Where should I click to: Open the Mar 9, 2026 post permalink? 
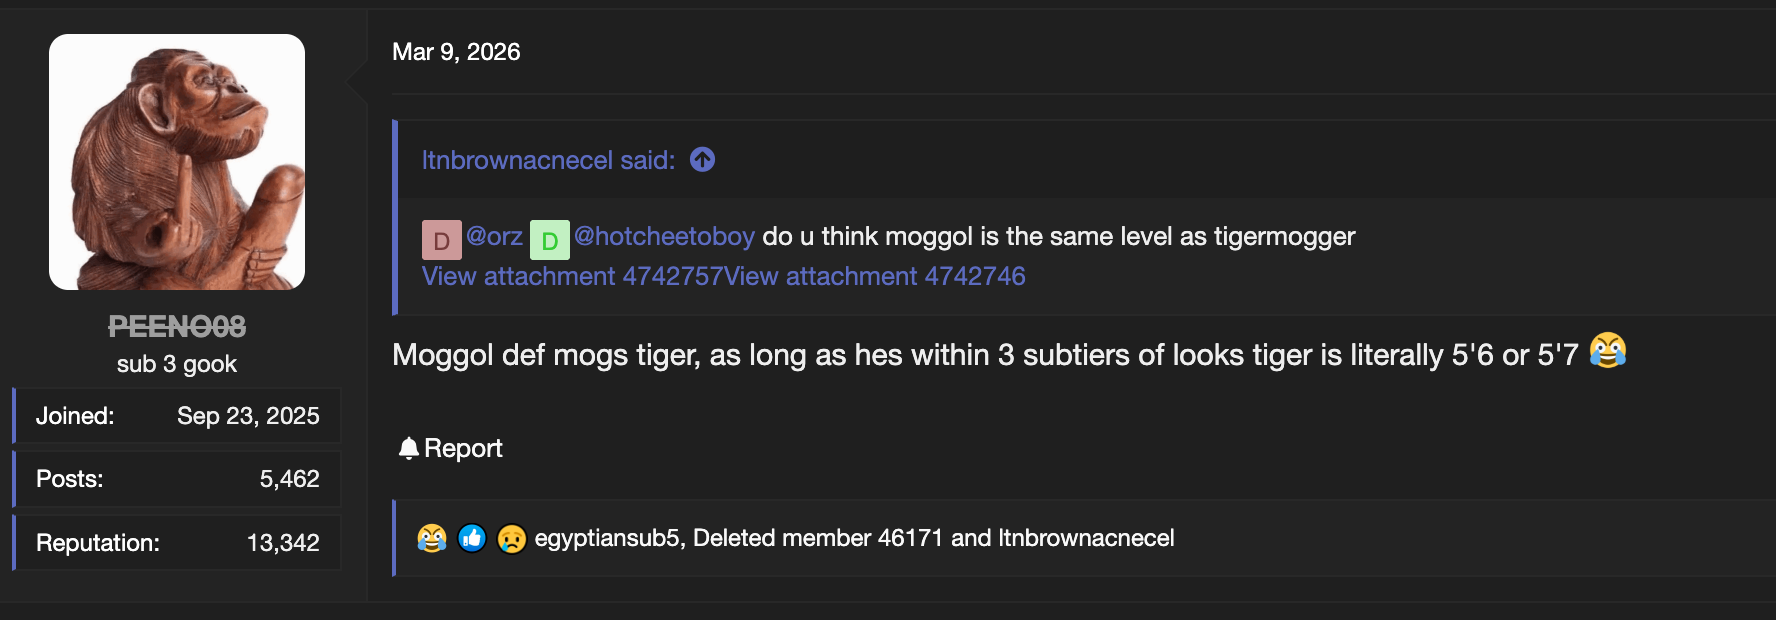tap(456, 52)
